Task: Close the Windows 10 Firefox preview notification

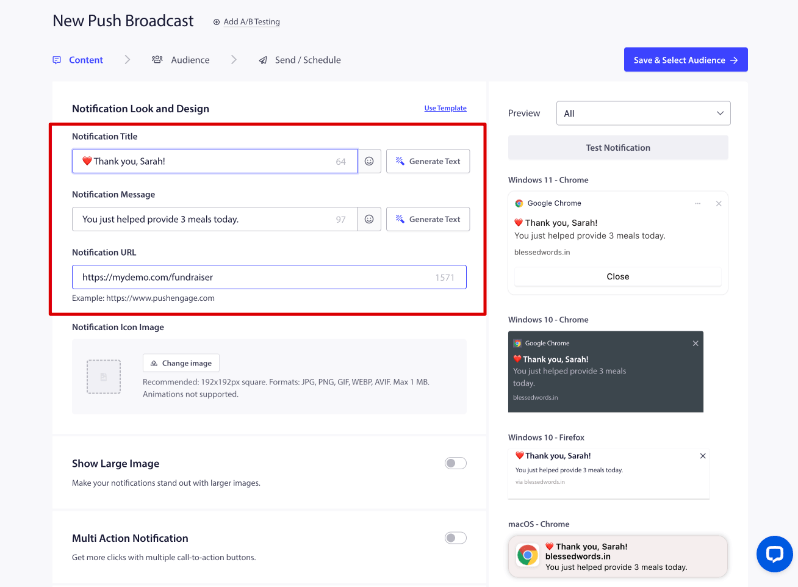Action: coord(703,456)
